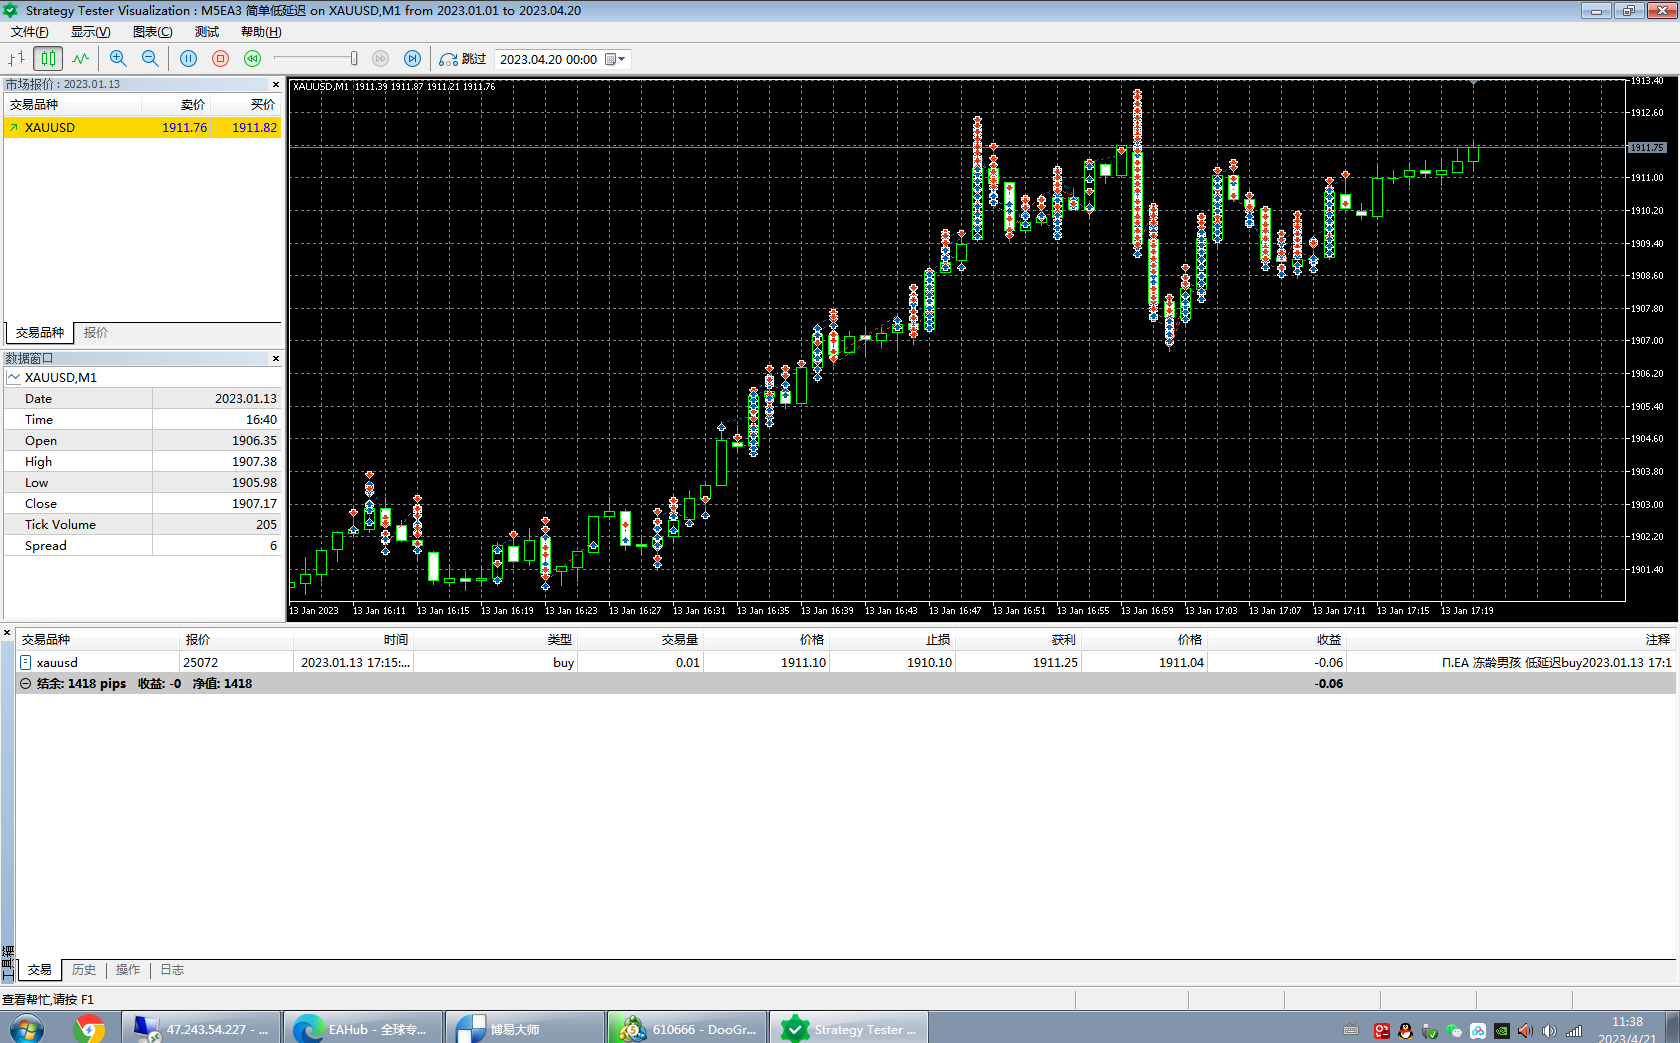Close the toolbox panel with X
The height and width of the screenshot is (1043, 1680).
(7, 633)
